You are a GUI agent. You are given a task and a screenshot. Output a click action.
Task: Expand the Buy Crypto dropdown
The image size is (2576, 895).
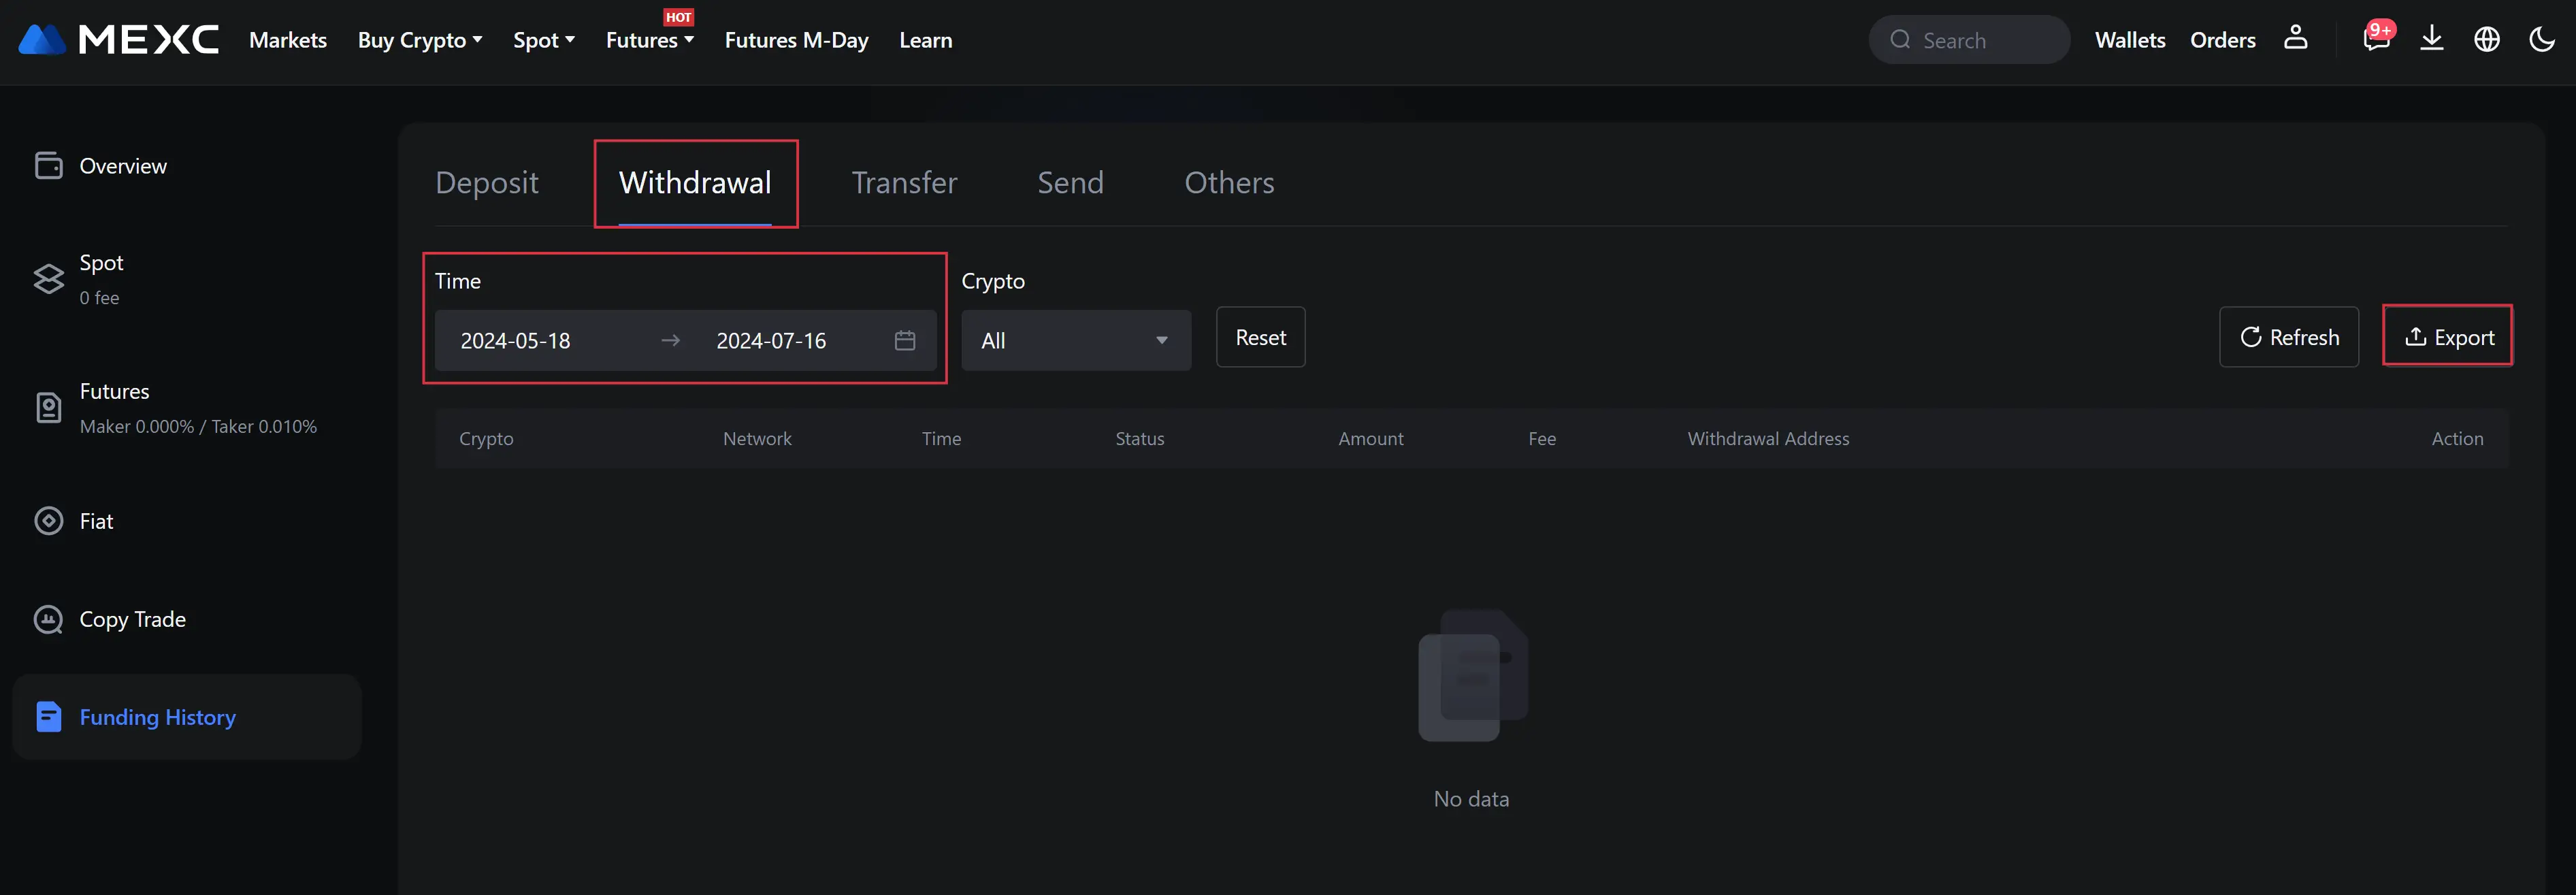(419, 40)
